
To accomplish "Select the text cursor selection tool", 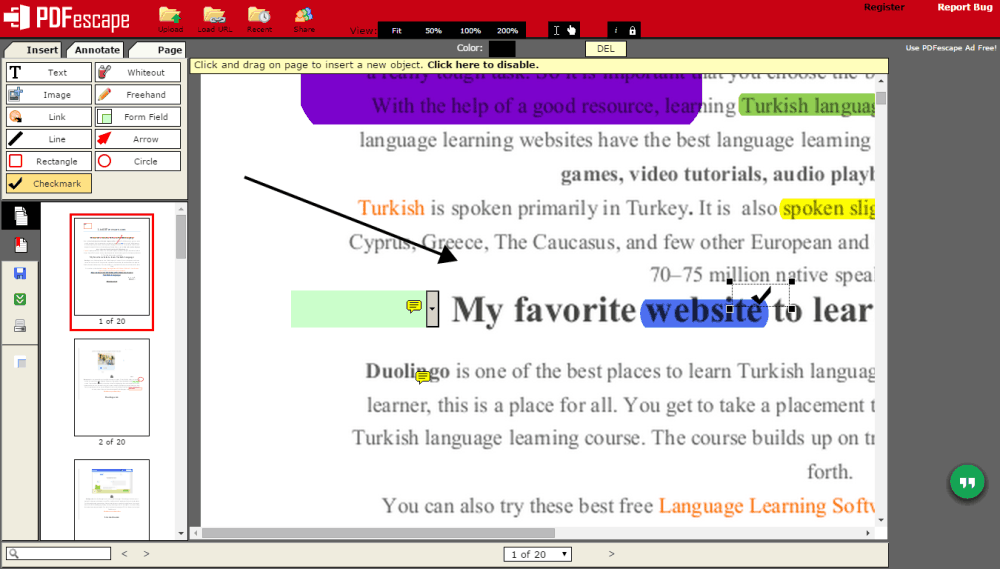I will tap(556, 31).
